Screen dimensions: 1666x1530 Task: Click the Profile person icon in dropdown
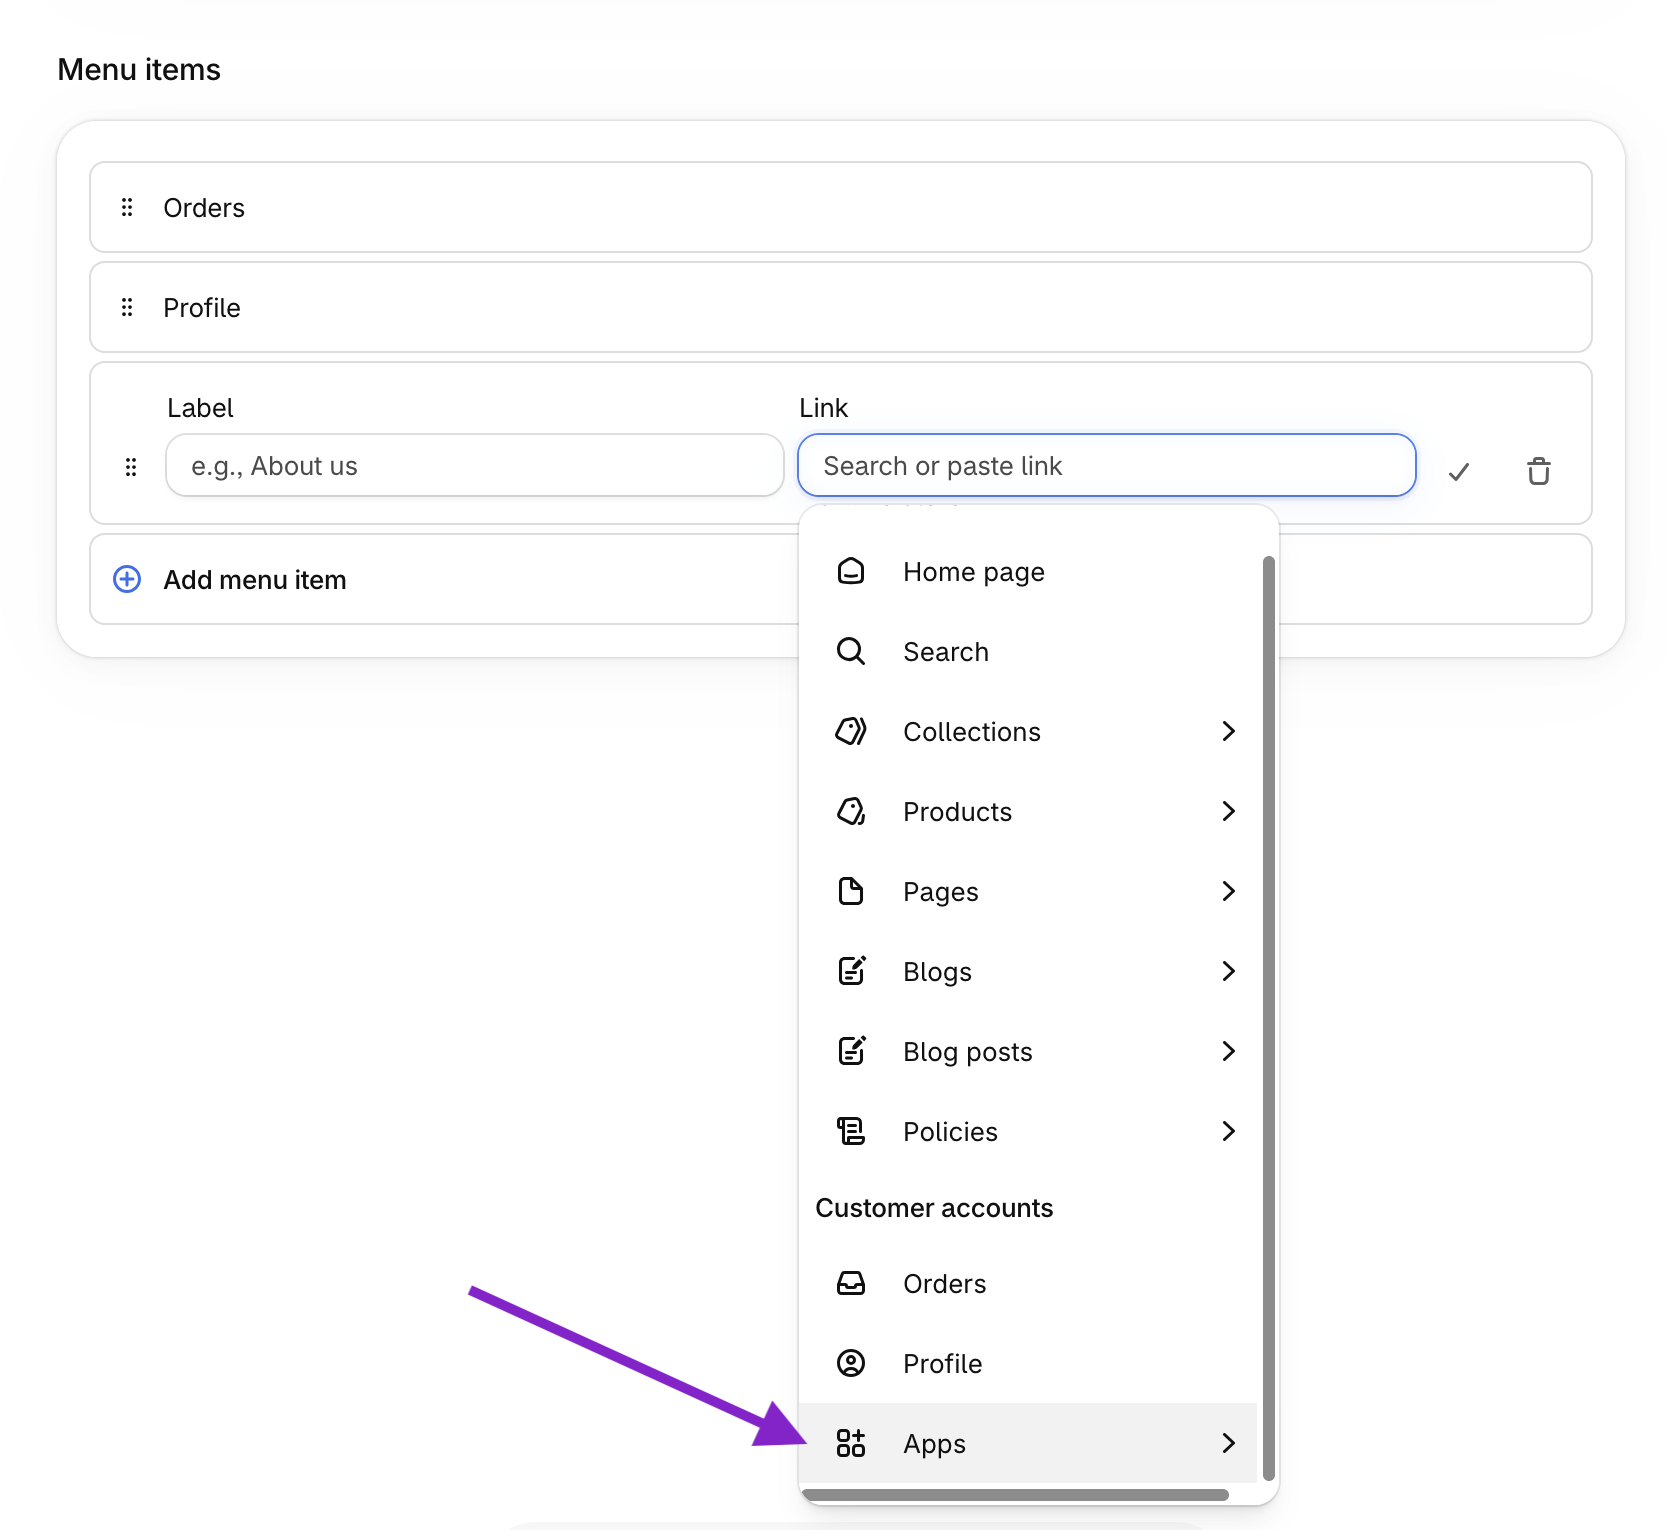click(851, 1363)
